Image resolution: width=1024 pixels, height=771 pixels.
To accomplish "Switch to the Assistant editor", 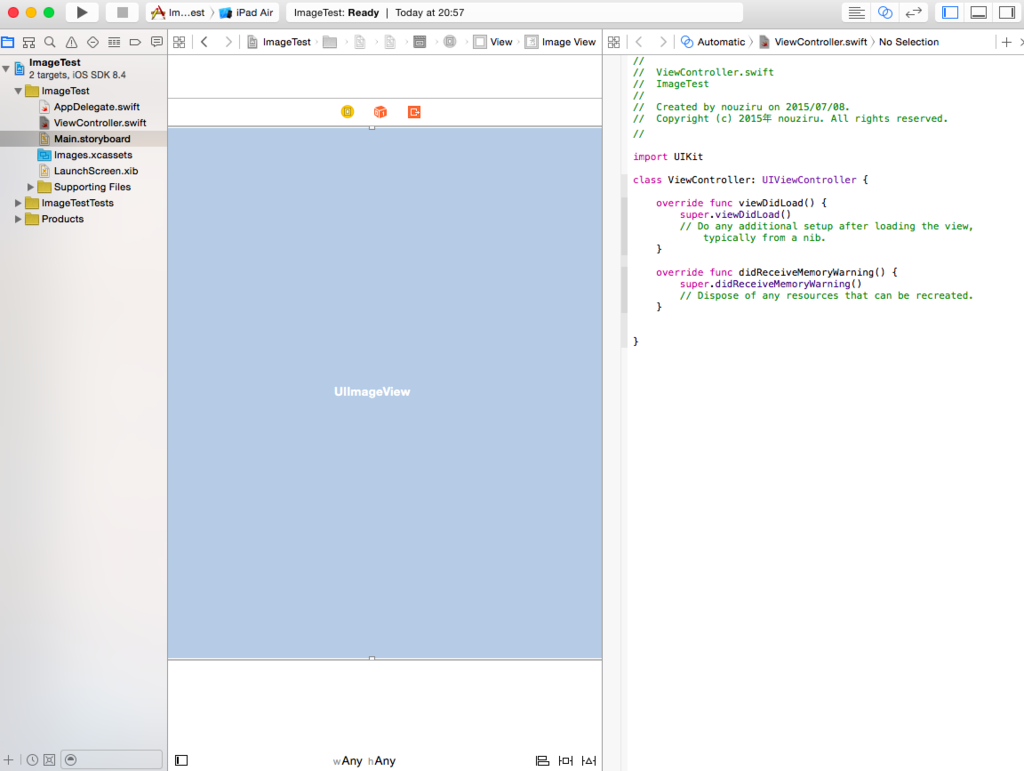I will [885, 12].
